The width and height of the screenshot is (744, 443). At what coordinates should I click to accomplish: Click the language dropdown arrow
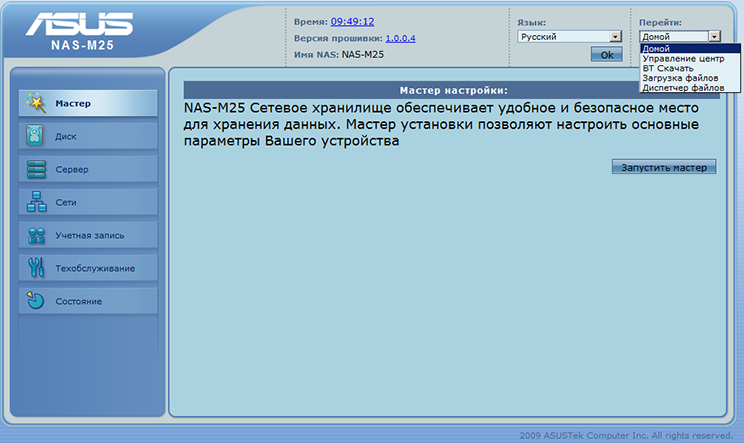(x=615, y=37)
